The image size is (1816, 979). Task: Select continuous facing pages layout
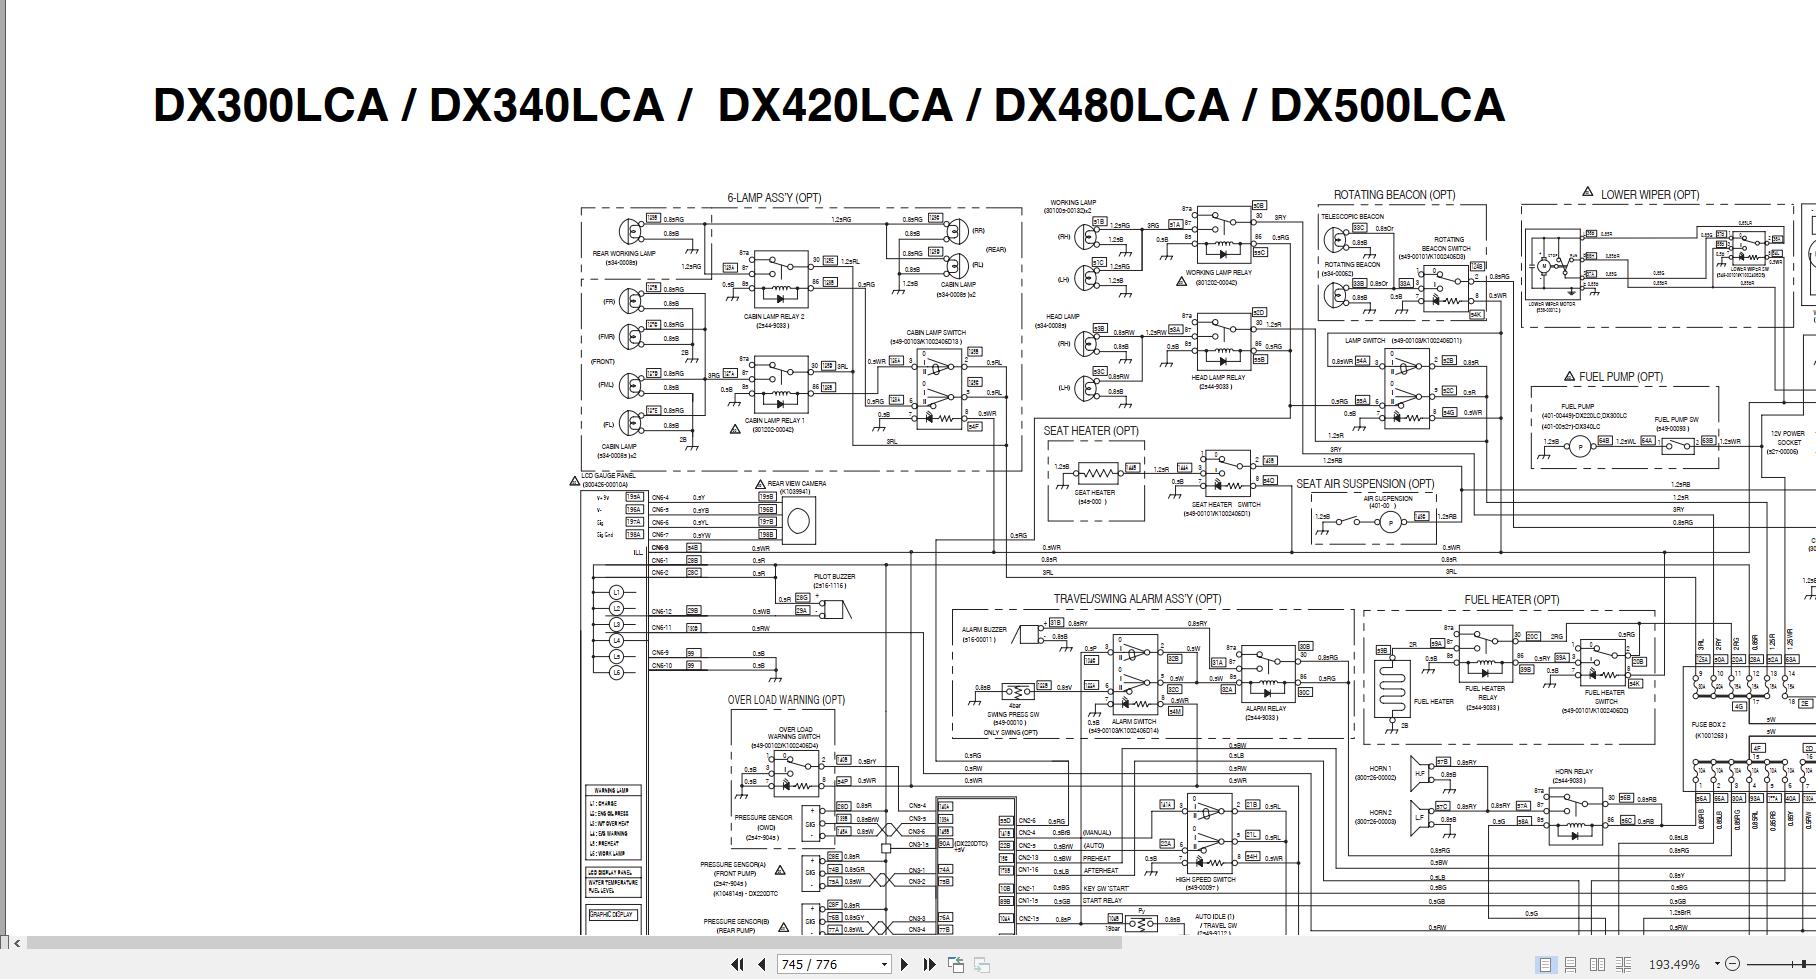[x=1623, y=964]
